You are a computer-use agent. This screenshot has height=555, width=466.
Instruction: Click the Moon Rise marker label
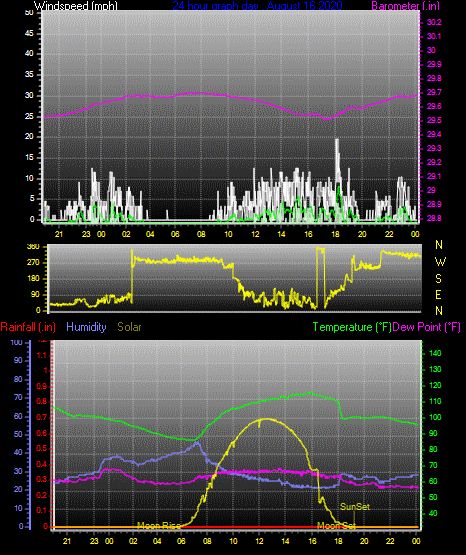coord(159,526)
